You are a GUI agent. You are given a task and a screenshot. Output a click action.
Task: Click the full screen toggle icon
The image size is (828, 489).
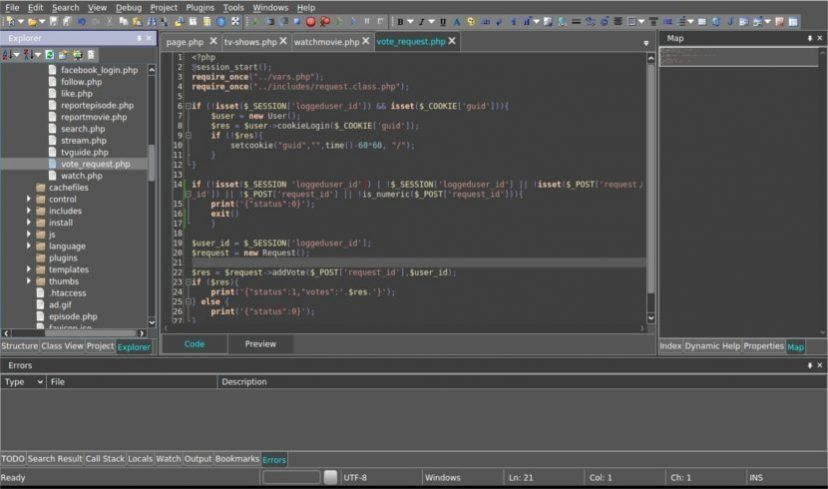pos(235,22)
